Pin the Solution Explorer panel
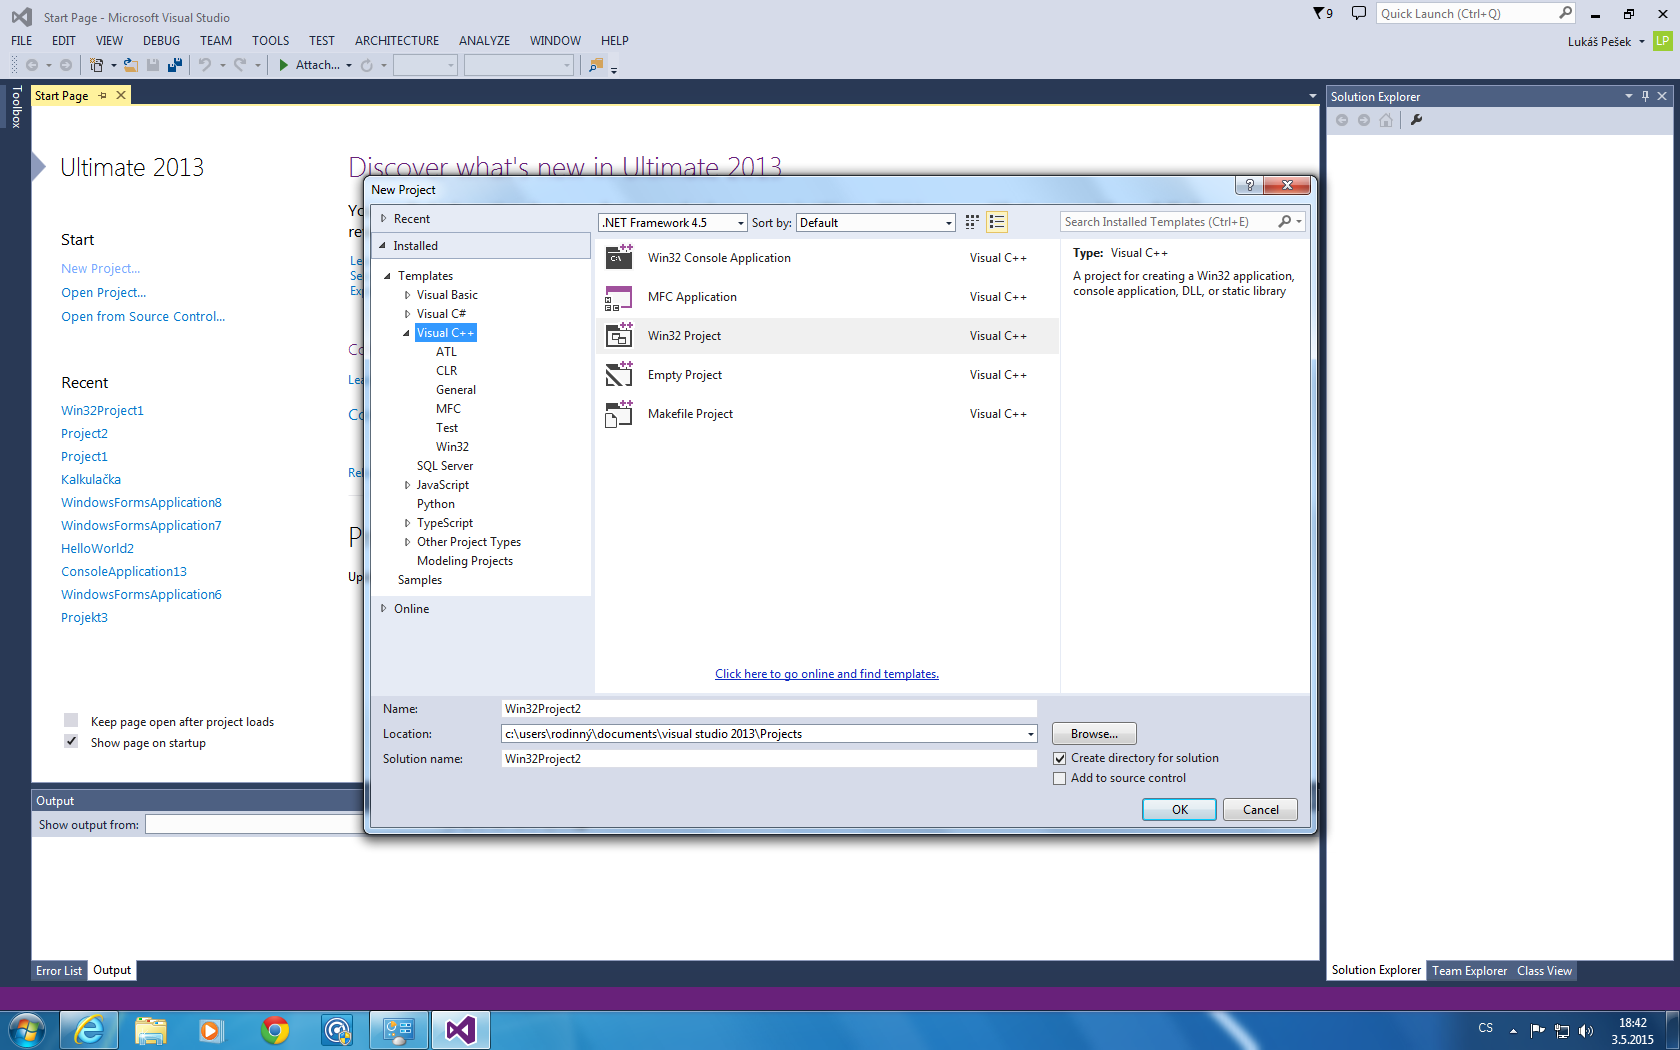This screenshot has width=1680, height=1050. click(x=1645, y=96)
